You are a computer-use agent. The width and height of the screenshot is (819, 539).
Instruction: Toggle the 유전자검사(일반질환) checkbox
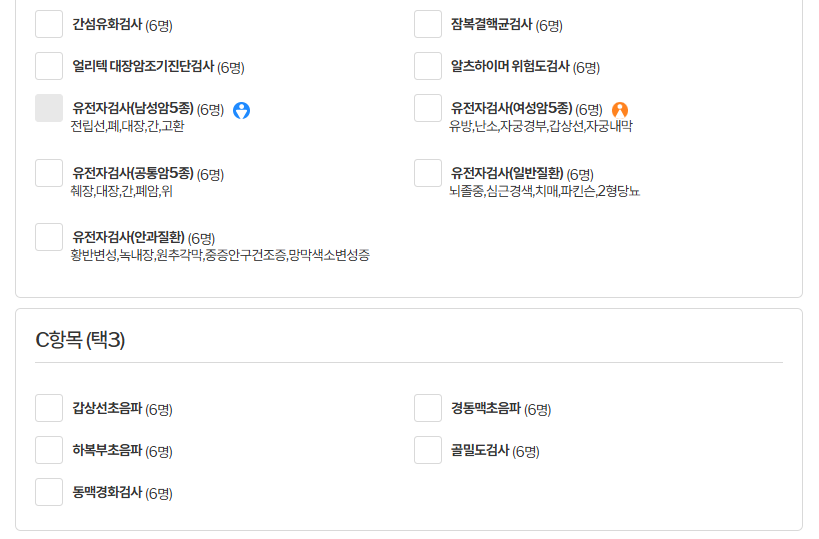pyautogui.click(x=428, y=173)
